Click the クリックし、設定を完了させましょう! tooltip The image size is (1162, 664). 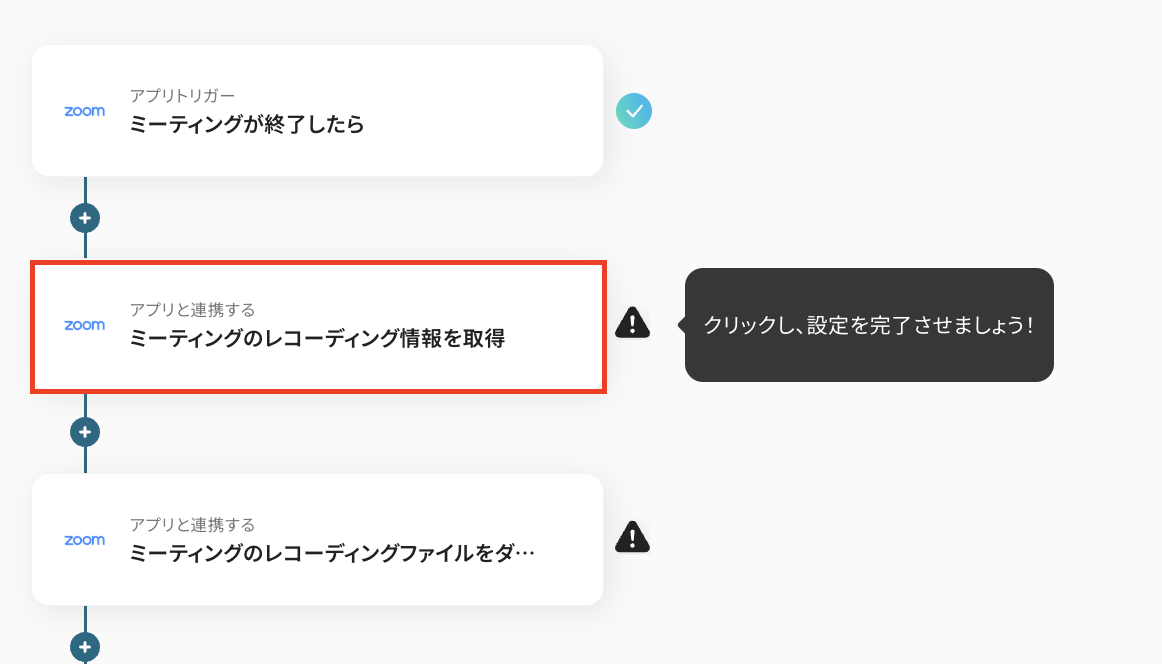coord(868,325)
